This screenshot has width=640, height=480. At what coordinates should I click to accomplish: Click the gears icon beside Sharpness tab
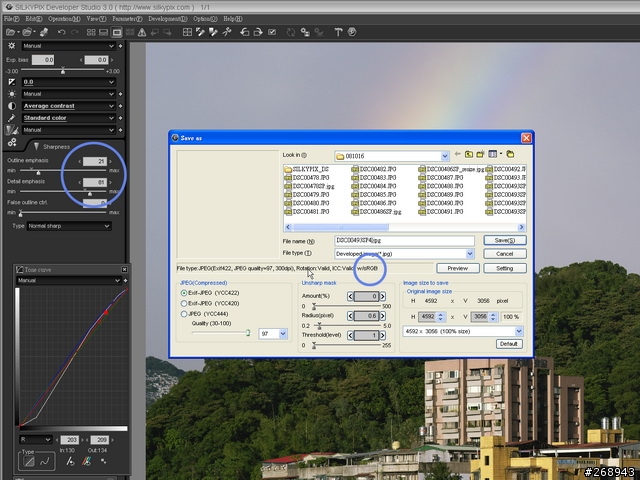[x=12, y=142]
